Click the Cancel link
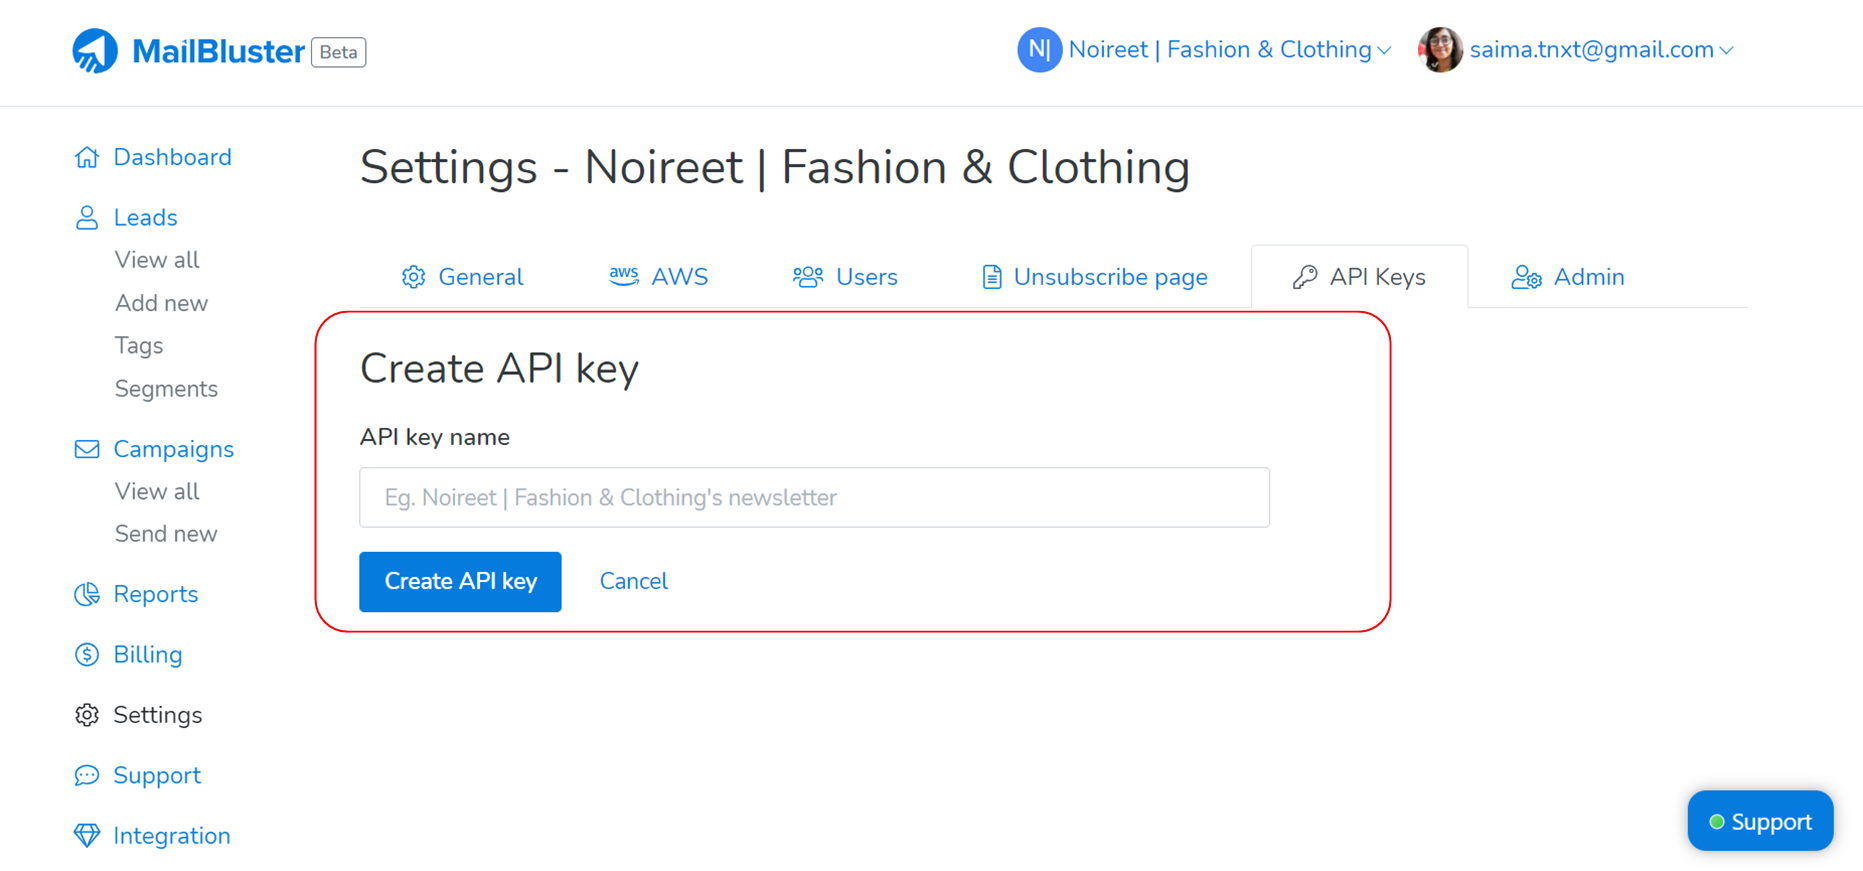 (634, 581)
